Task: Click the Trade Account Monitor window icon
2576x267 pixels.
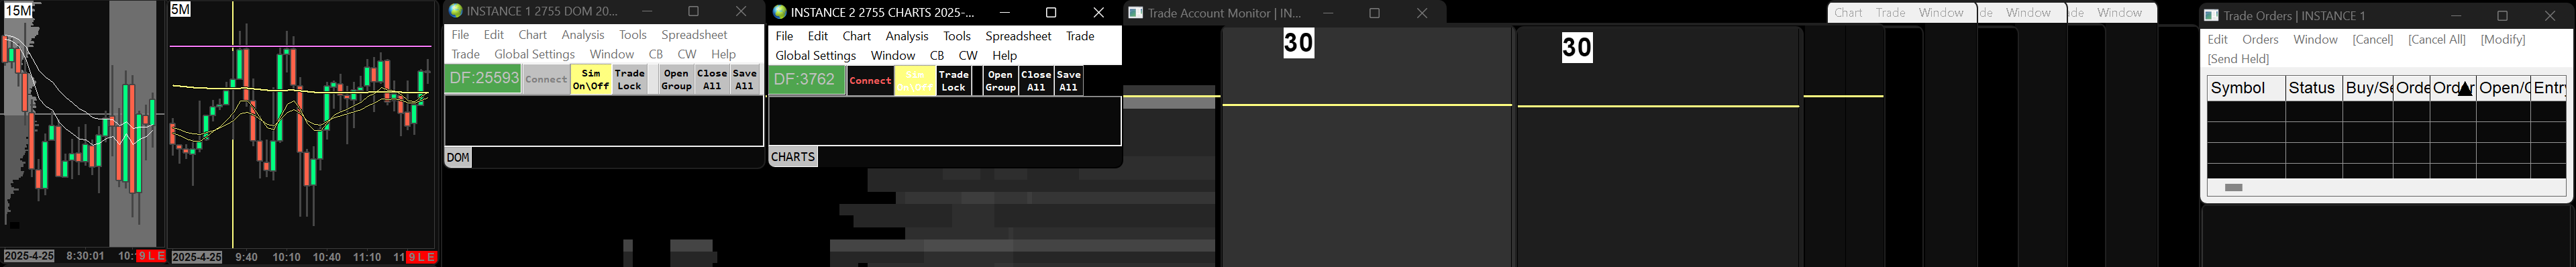Action: coord(1135,13)
